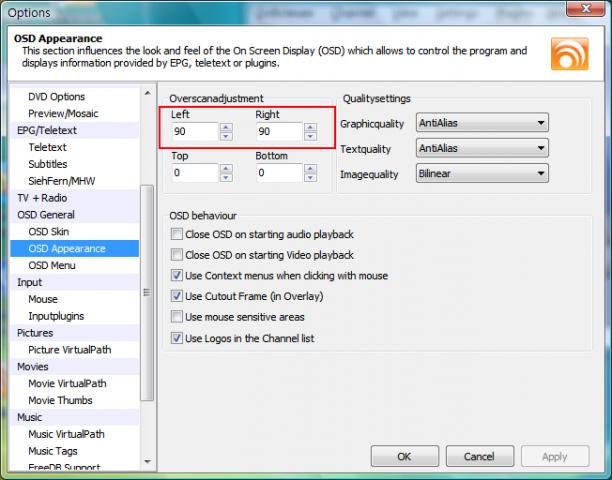The image size is (612, 480).
Task: Click the greyed-out Apply button
Action: (555, 456)
